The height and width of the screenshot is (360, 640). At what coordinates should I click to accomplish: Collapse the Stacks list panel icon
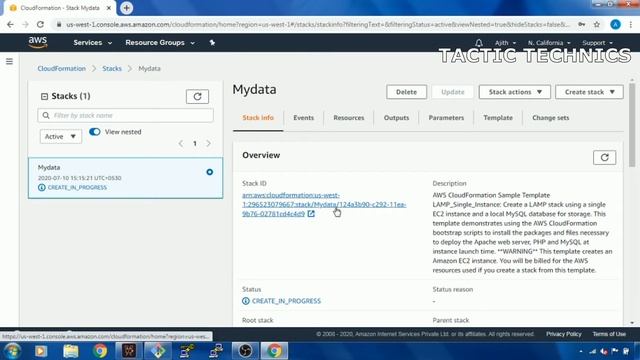44,96
